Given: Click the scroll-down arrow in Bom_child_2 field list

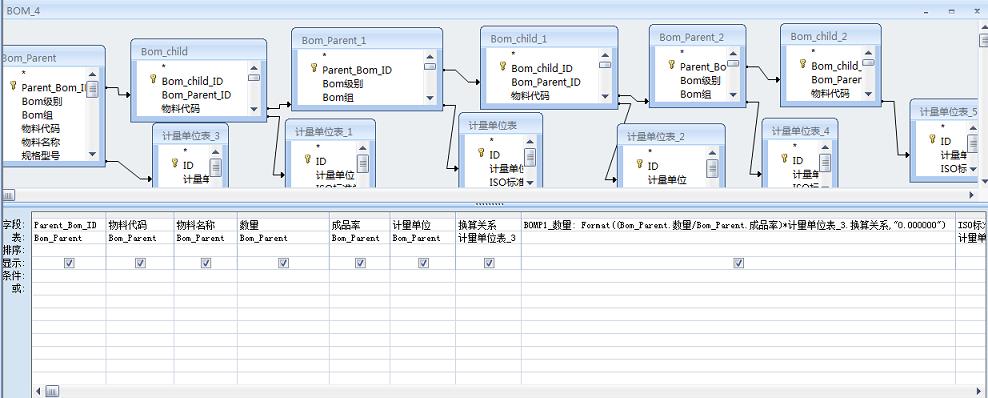Looking at the screenshot, I should click(x=868, y=94).
